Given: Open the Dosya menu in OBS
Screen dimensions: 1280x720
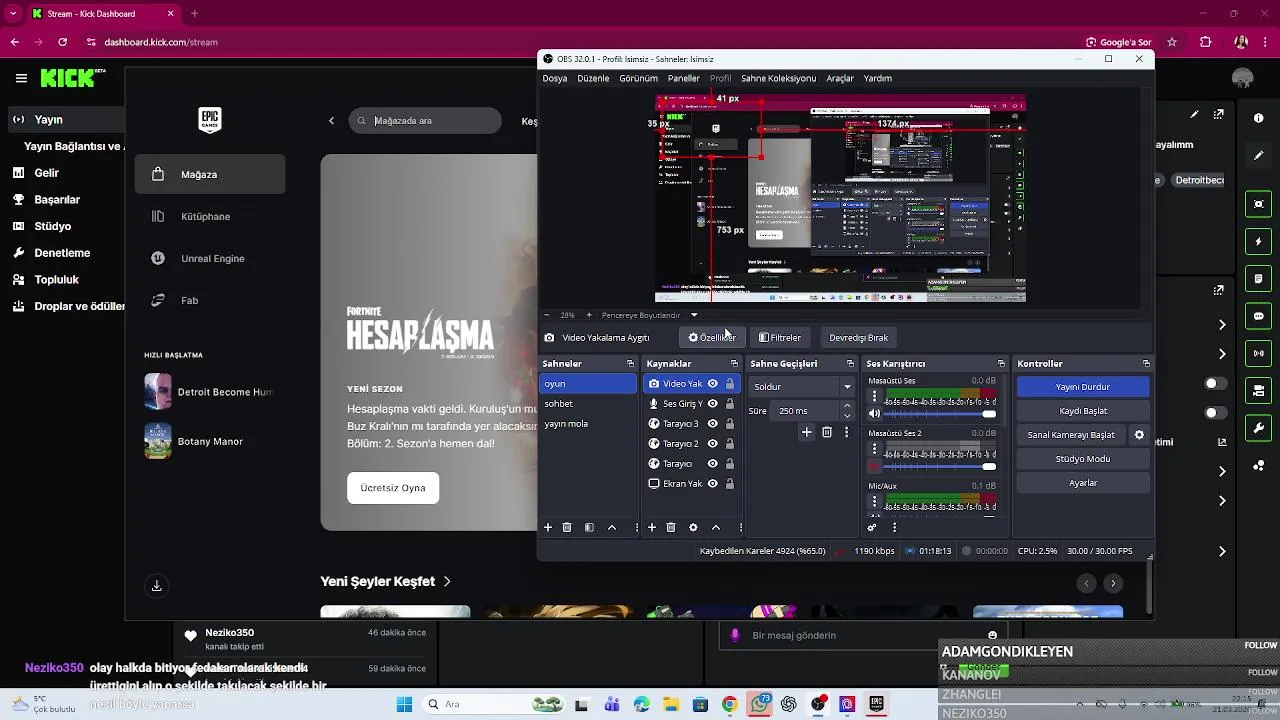Looking at the screenshot, I should tap(555, 78).
